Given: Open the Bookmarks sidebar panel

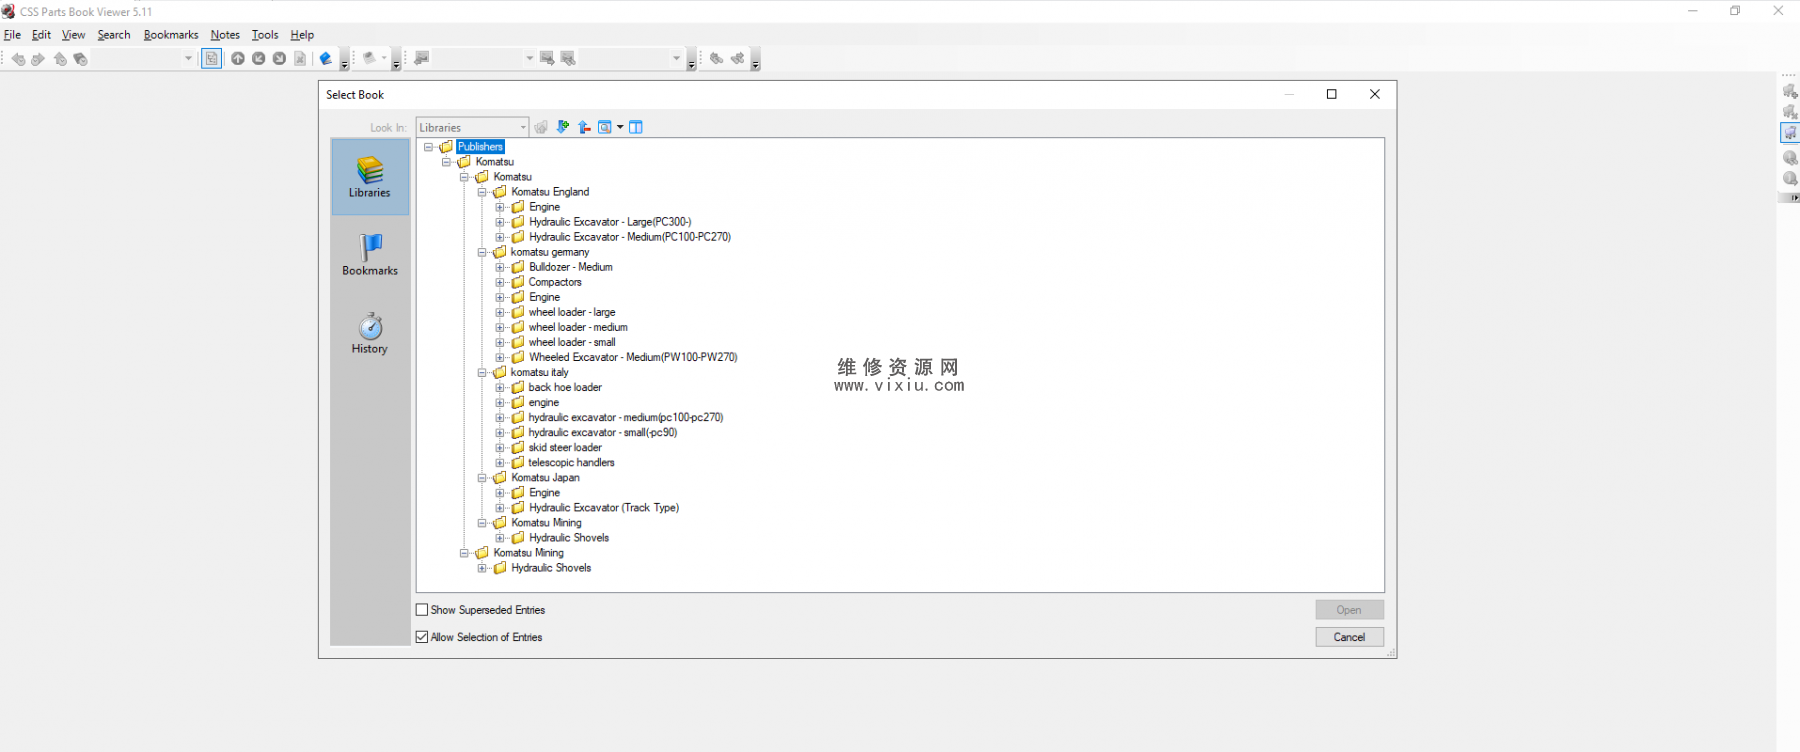Looking at the screenshot, I should [x=370, y=255].
